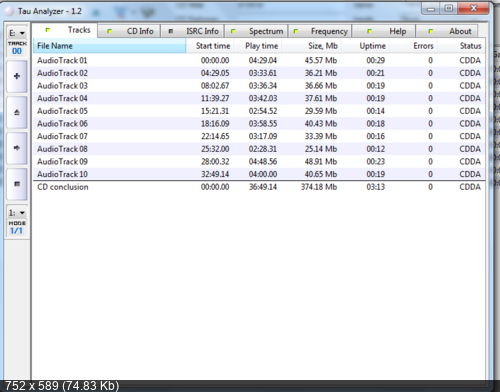Click the 18:16.09 start time cell

215,124
